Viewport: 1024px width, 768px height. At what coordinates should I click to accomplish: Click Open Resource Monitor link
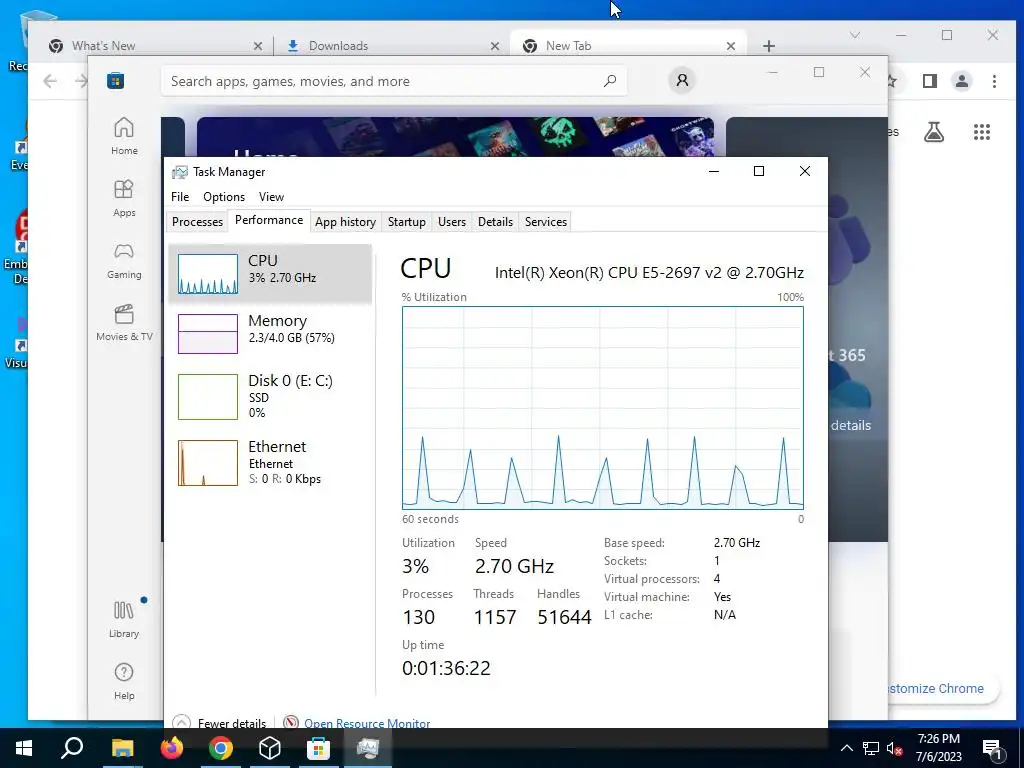[367, 724]
